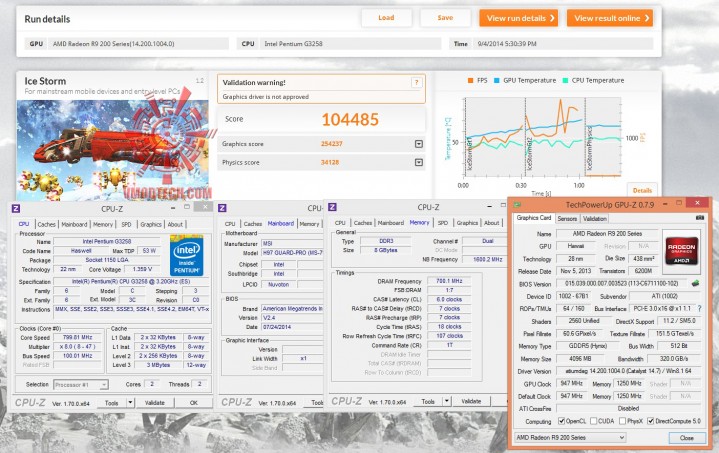Click the teal CPU Temperature legend swatch
The image size is (719, 453).
[x=565, y=80]
